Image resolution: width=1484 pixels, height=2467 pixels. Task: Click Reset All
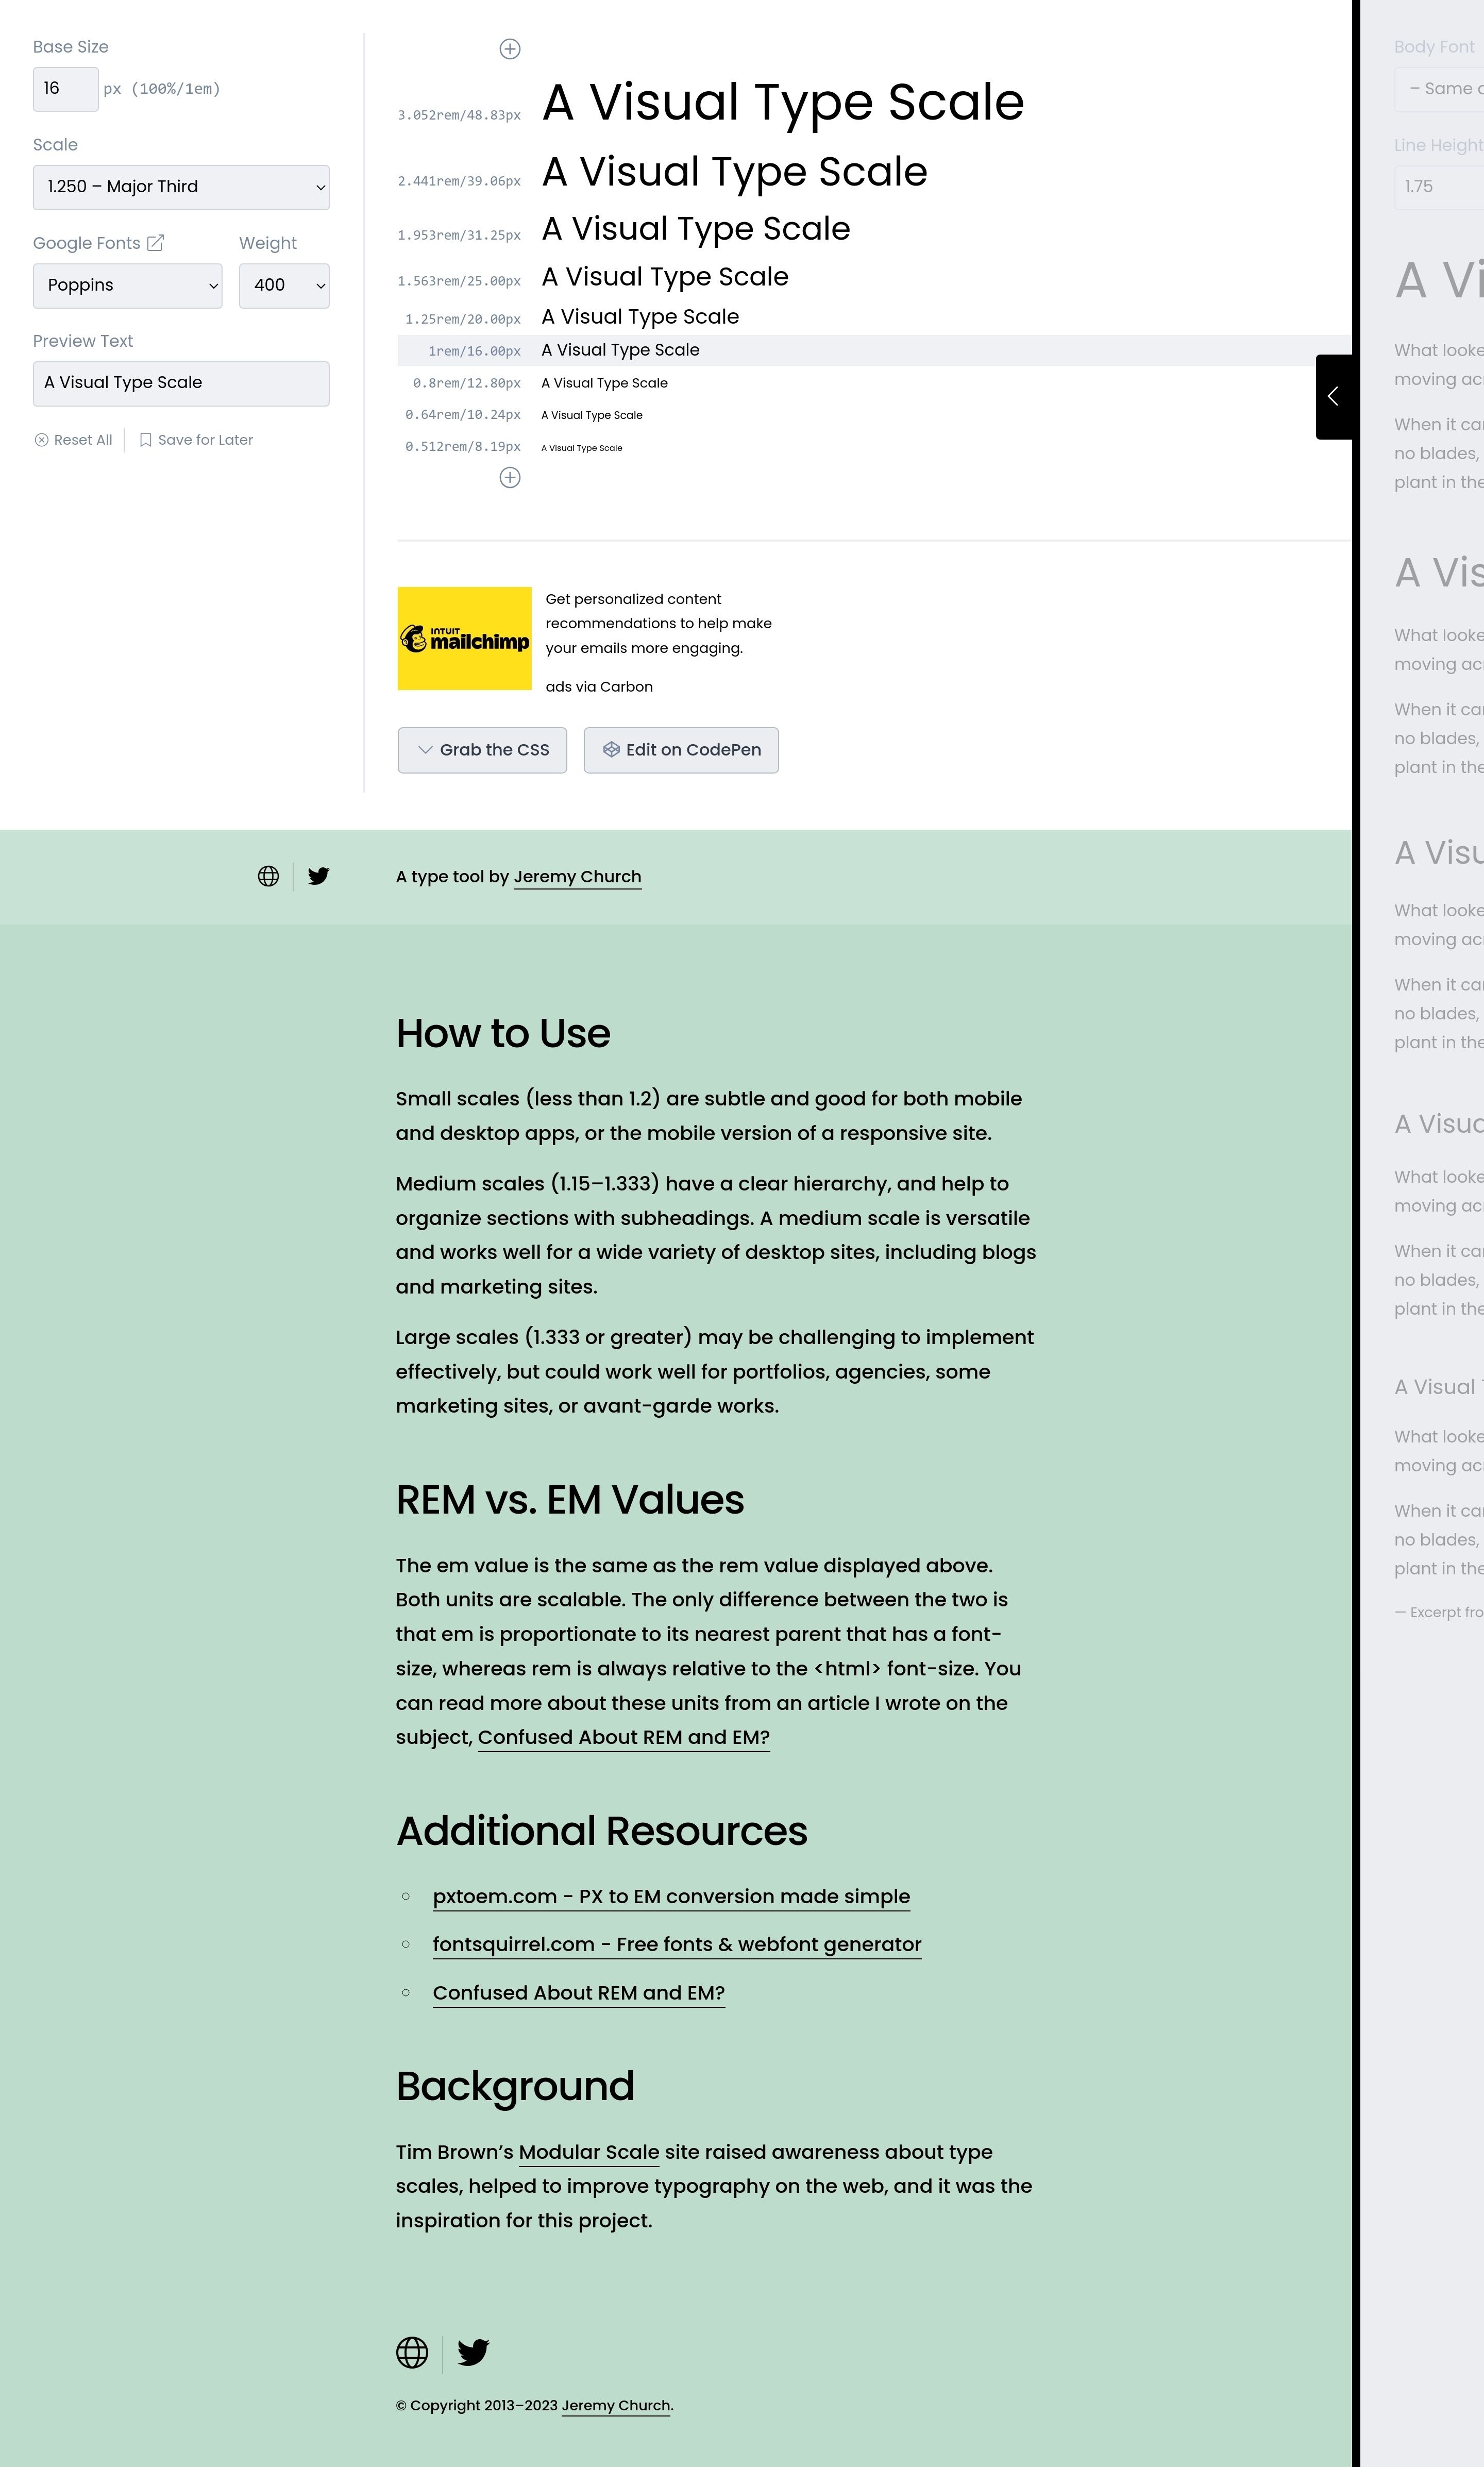click(x=74, y=440)
